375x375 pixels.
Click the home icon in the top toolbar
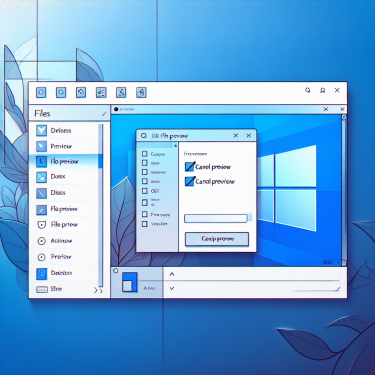[81, 92]
